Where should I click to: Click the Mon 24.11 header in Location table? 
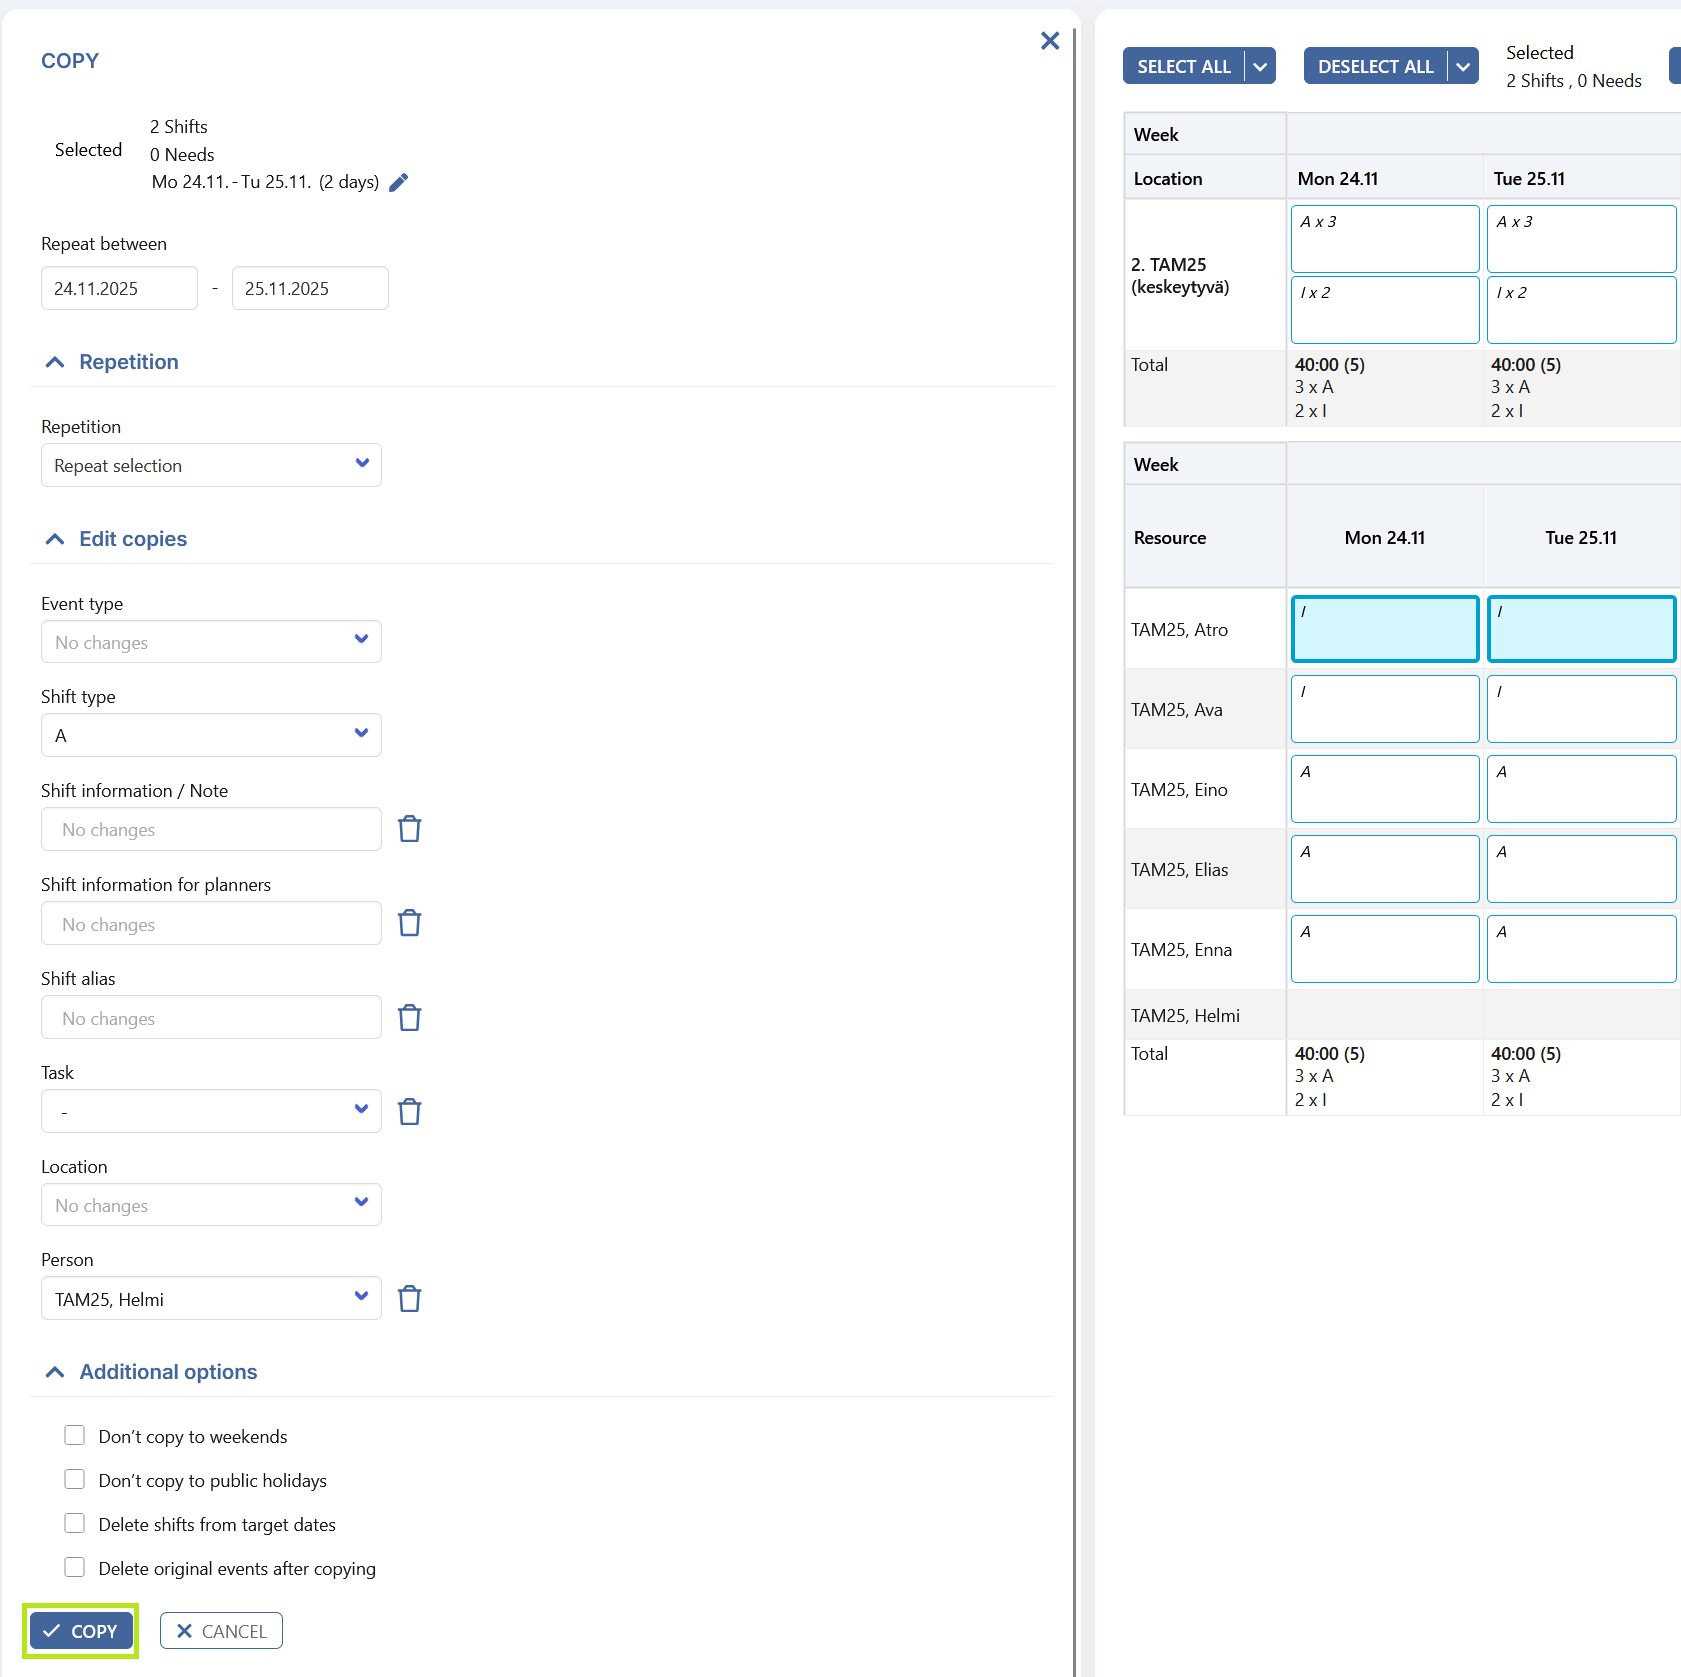tap(1338, 178)
